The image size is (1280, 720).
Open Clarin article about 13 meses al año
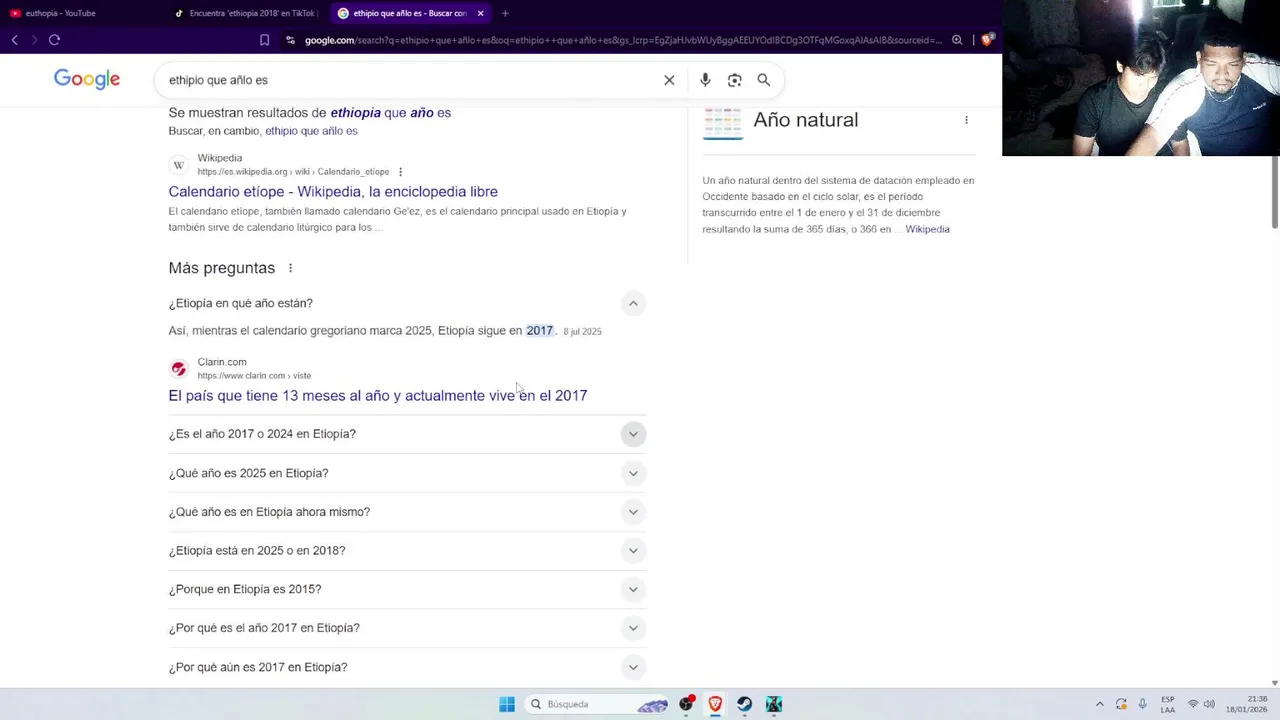tap(378, 396)
